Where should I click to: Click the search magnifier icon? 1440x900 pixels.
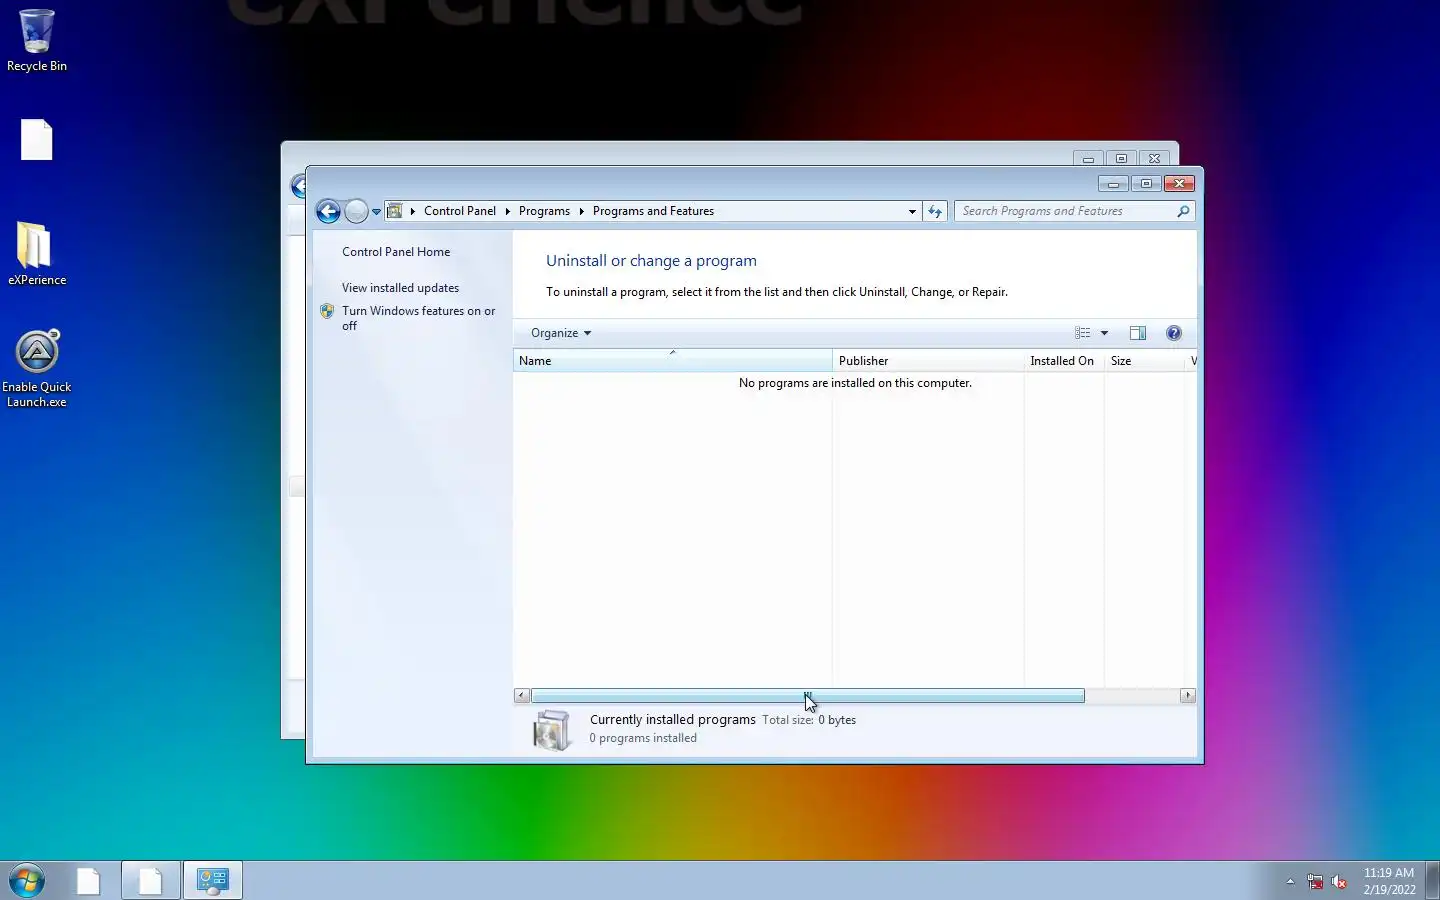point(1184,211)
